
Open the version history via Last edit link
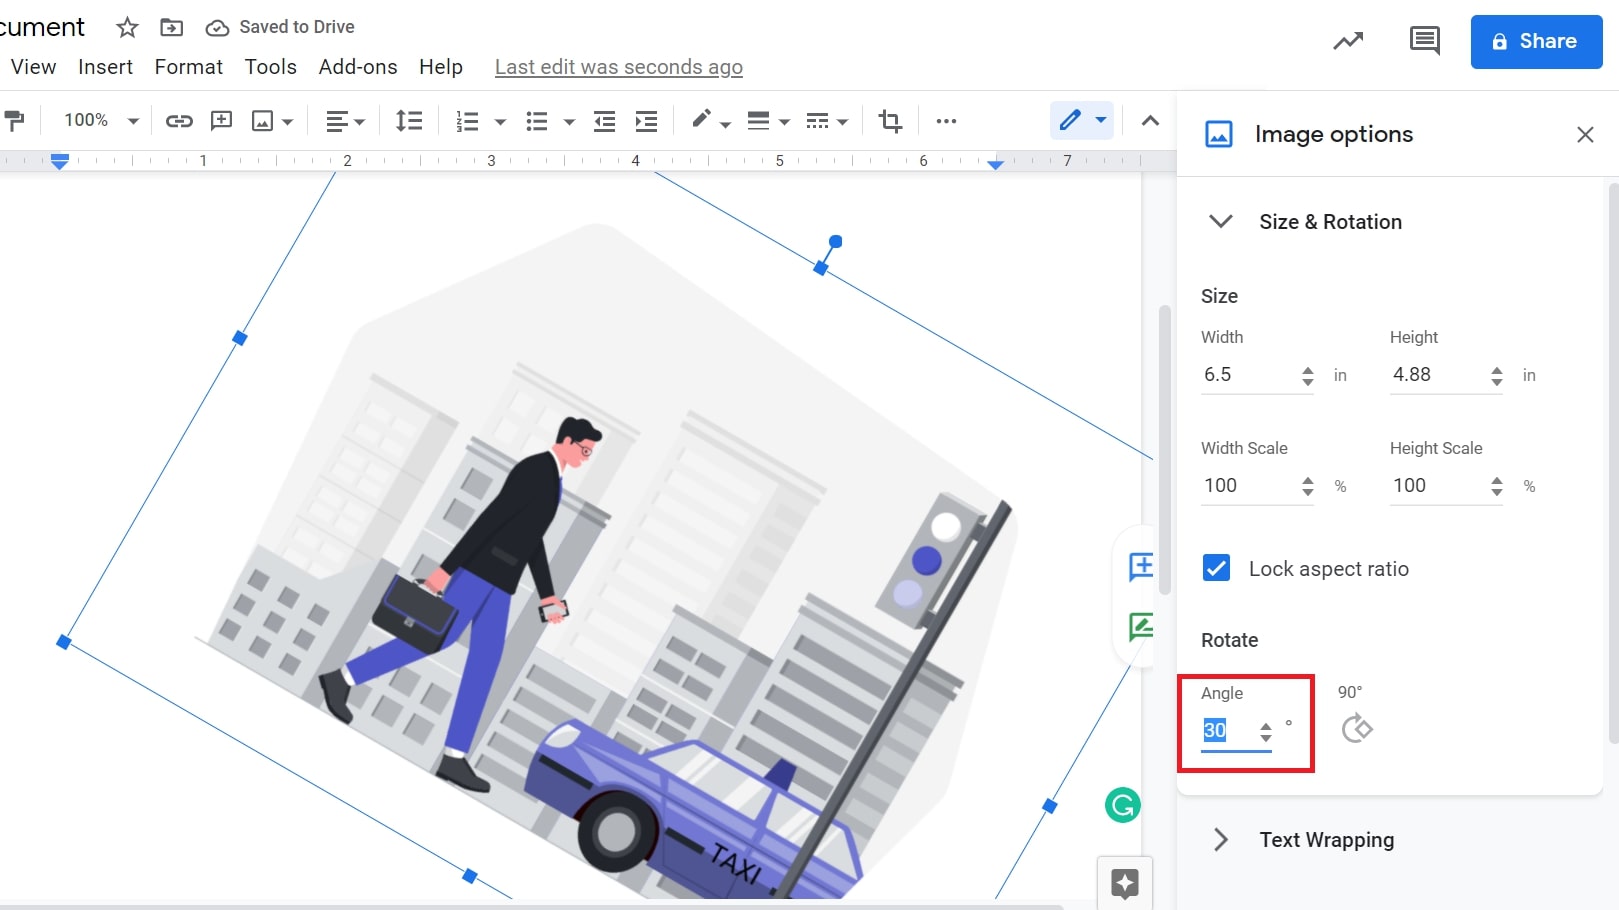point(618,67)
